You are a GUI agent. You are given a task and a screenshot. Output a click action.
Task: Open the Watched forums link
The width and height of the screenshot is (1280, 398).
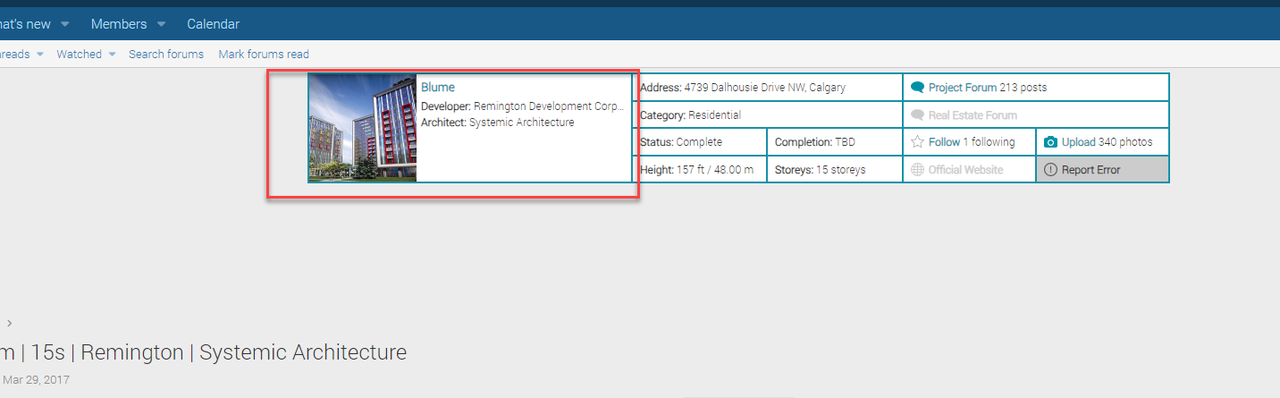79,54
